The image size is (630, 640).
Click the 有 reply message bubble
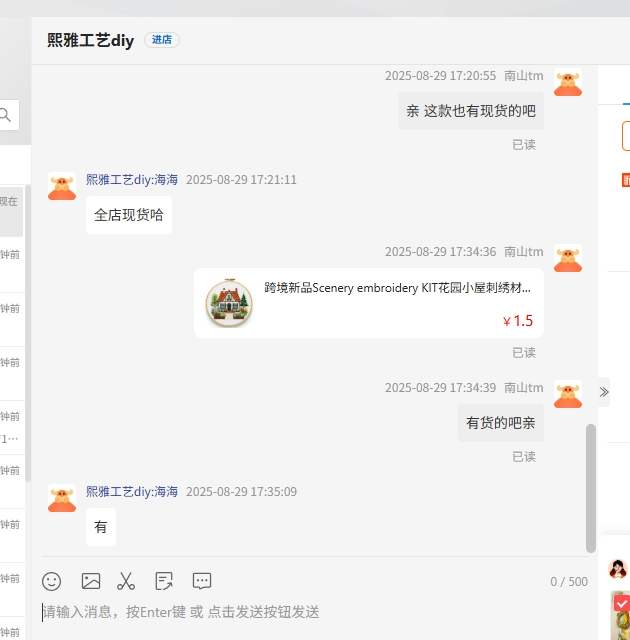[x=101, y=527]
